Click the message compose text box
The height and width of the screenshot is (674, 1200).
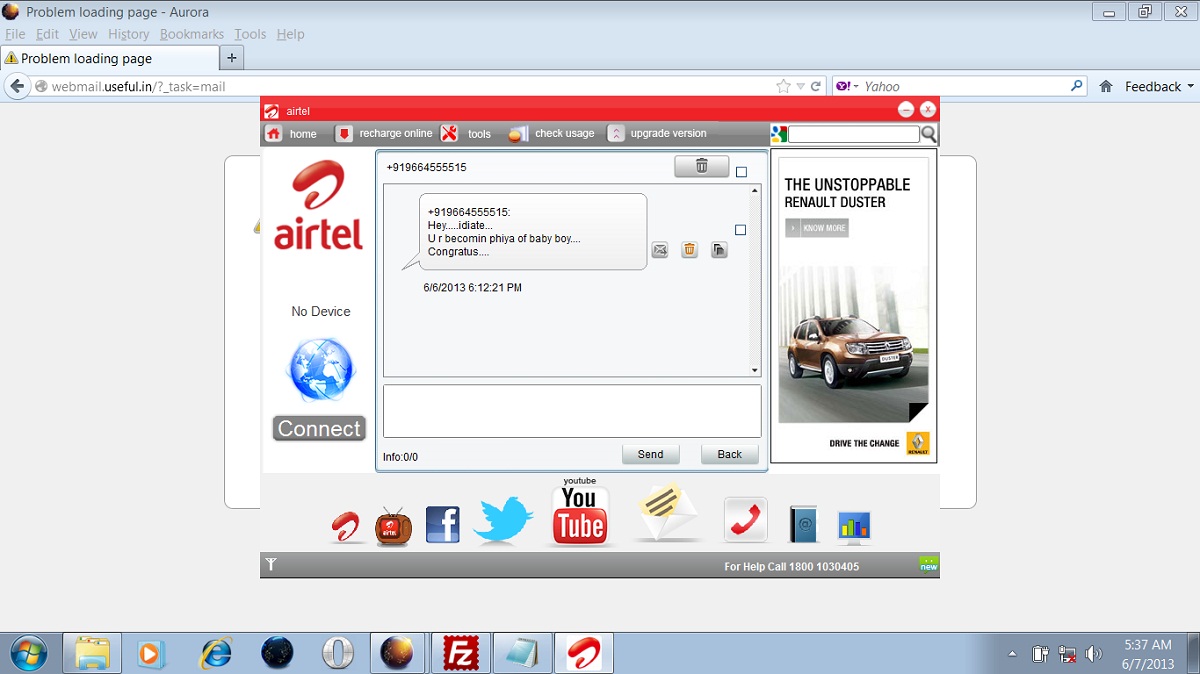(x=572, y=411)
